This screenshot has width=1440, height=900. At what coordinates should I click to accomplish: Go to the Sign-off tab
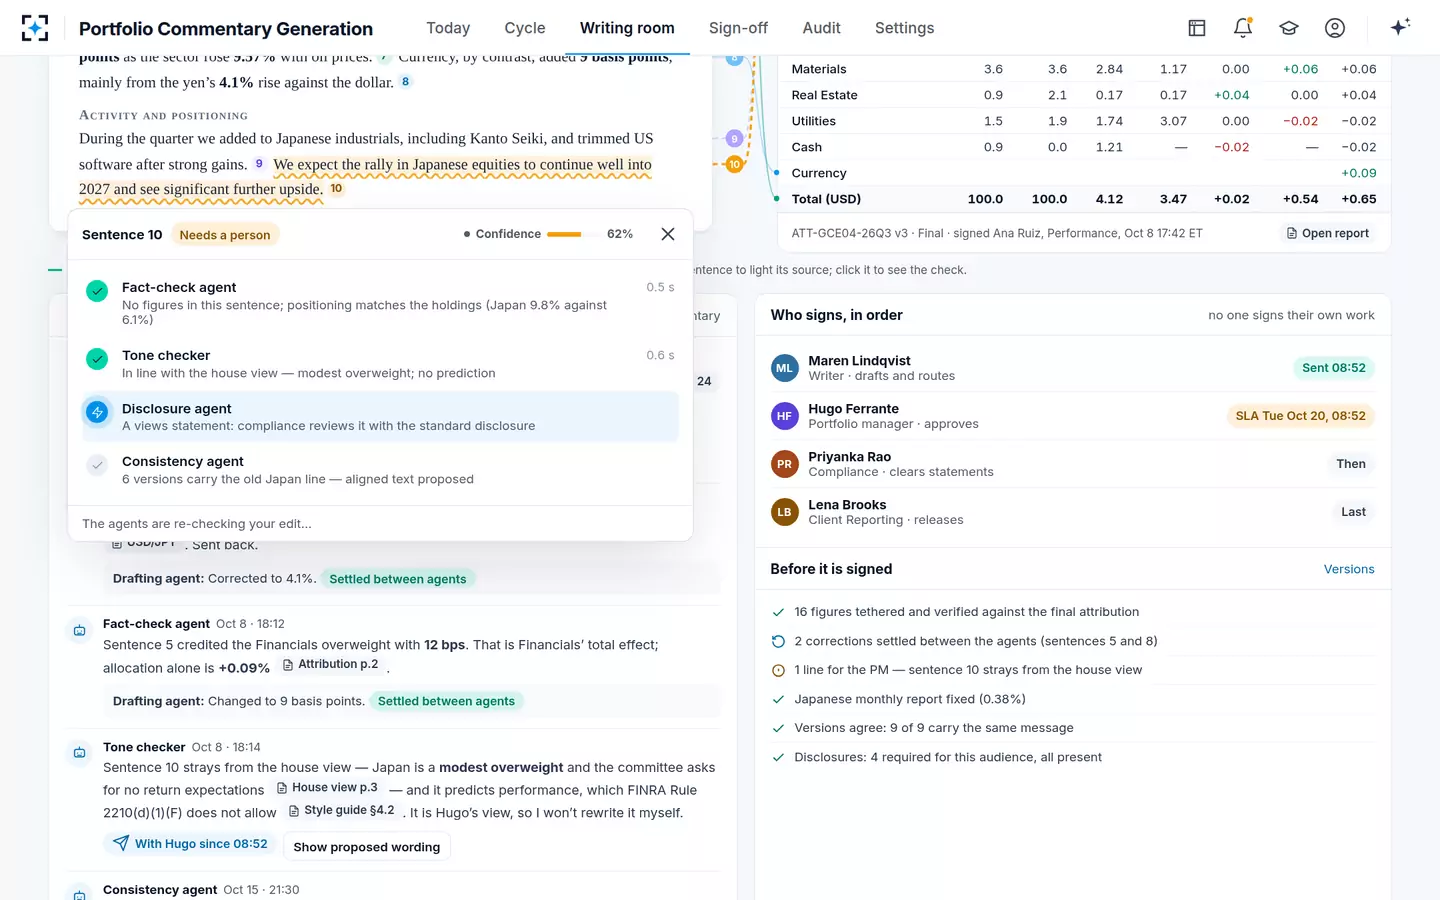739,28
